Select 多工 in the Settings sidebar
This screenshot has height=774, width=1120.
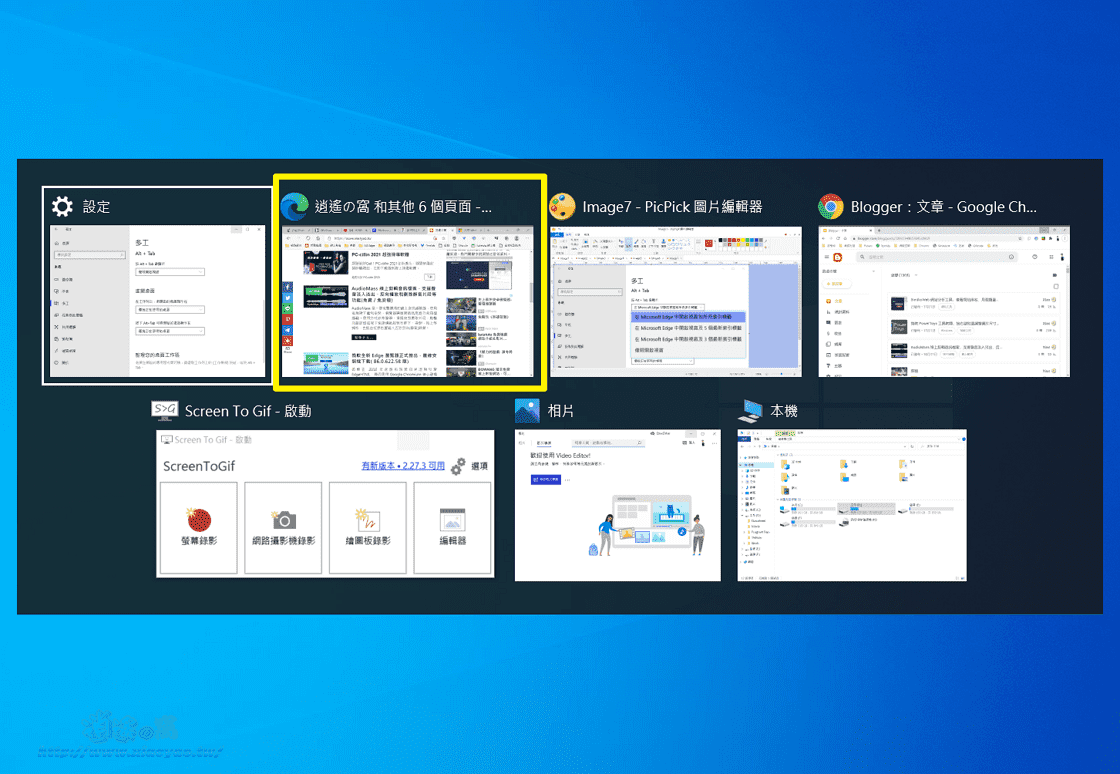pyautogui.click(x=65, y=303)
